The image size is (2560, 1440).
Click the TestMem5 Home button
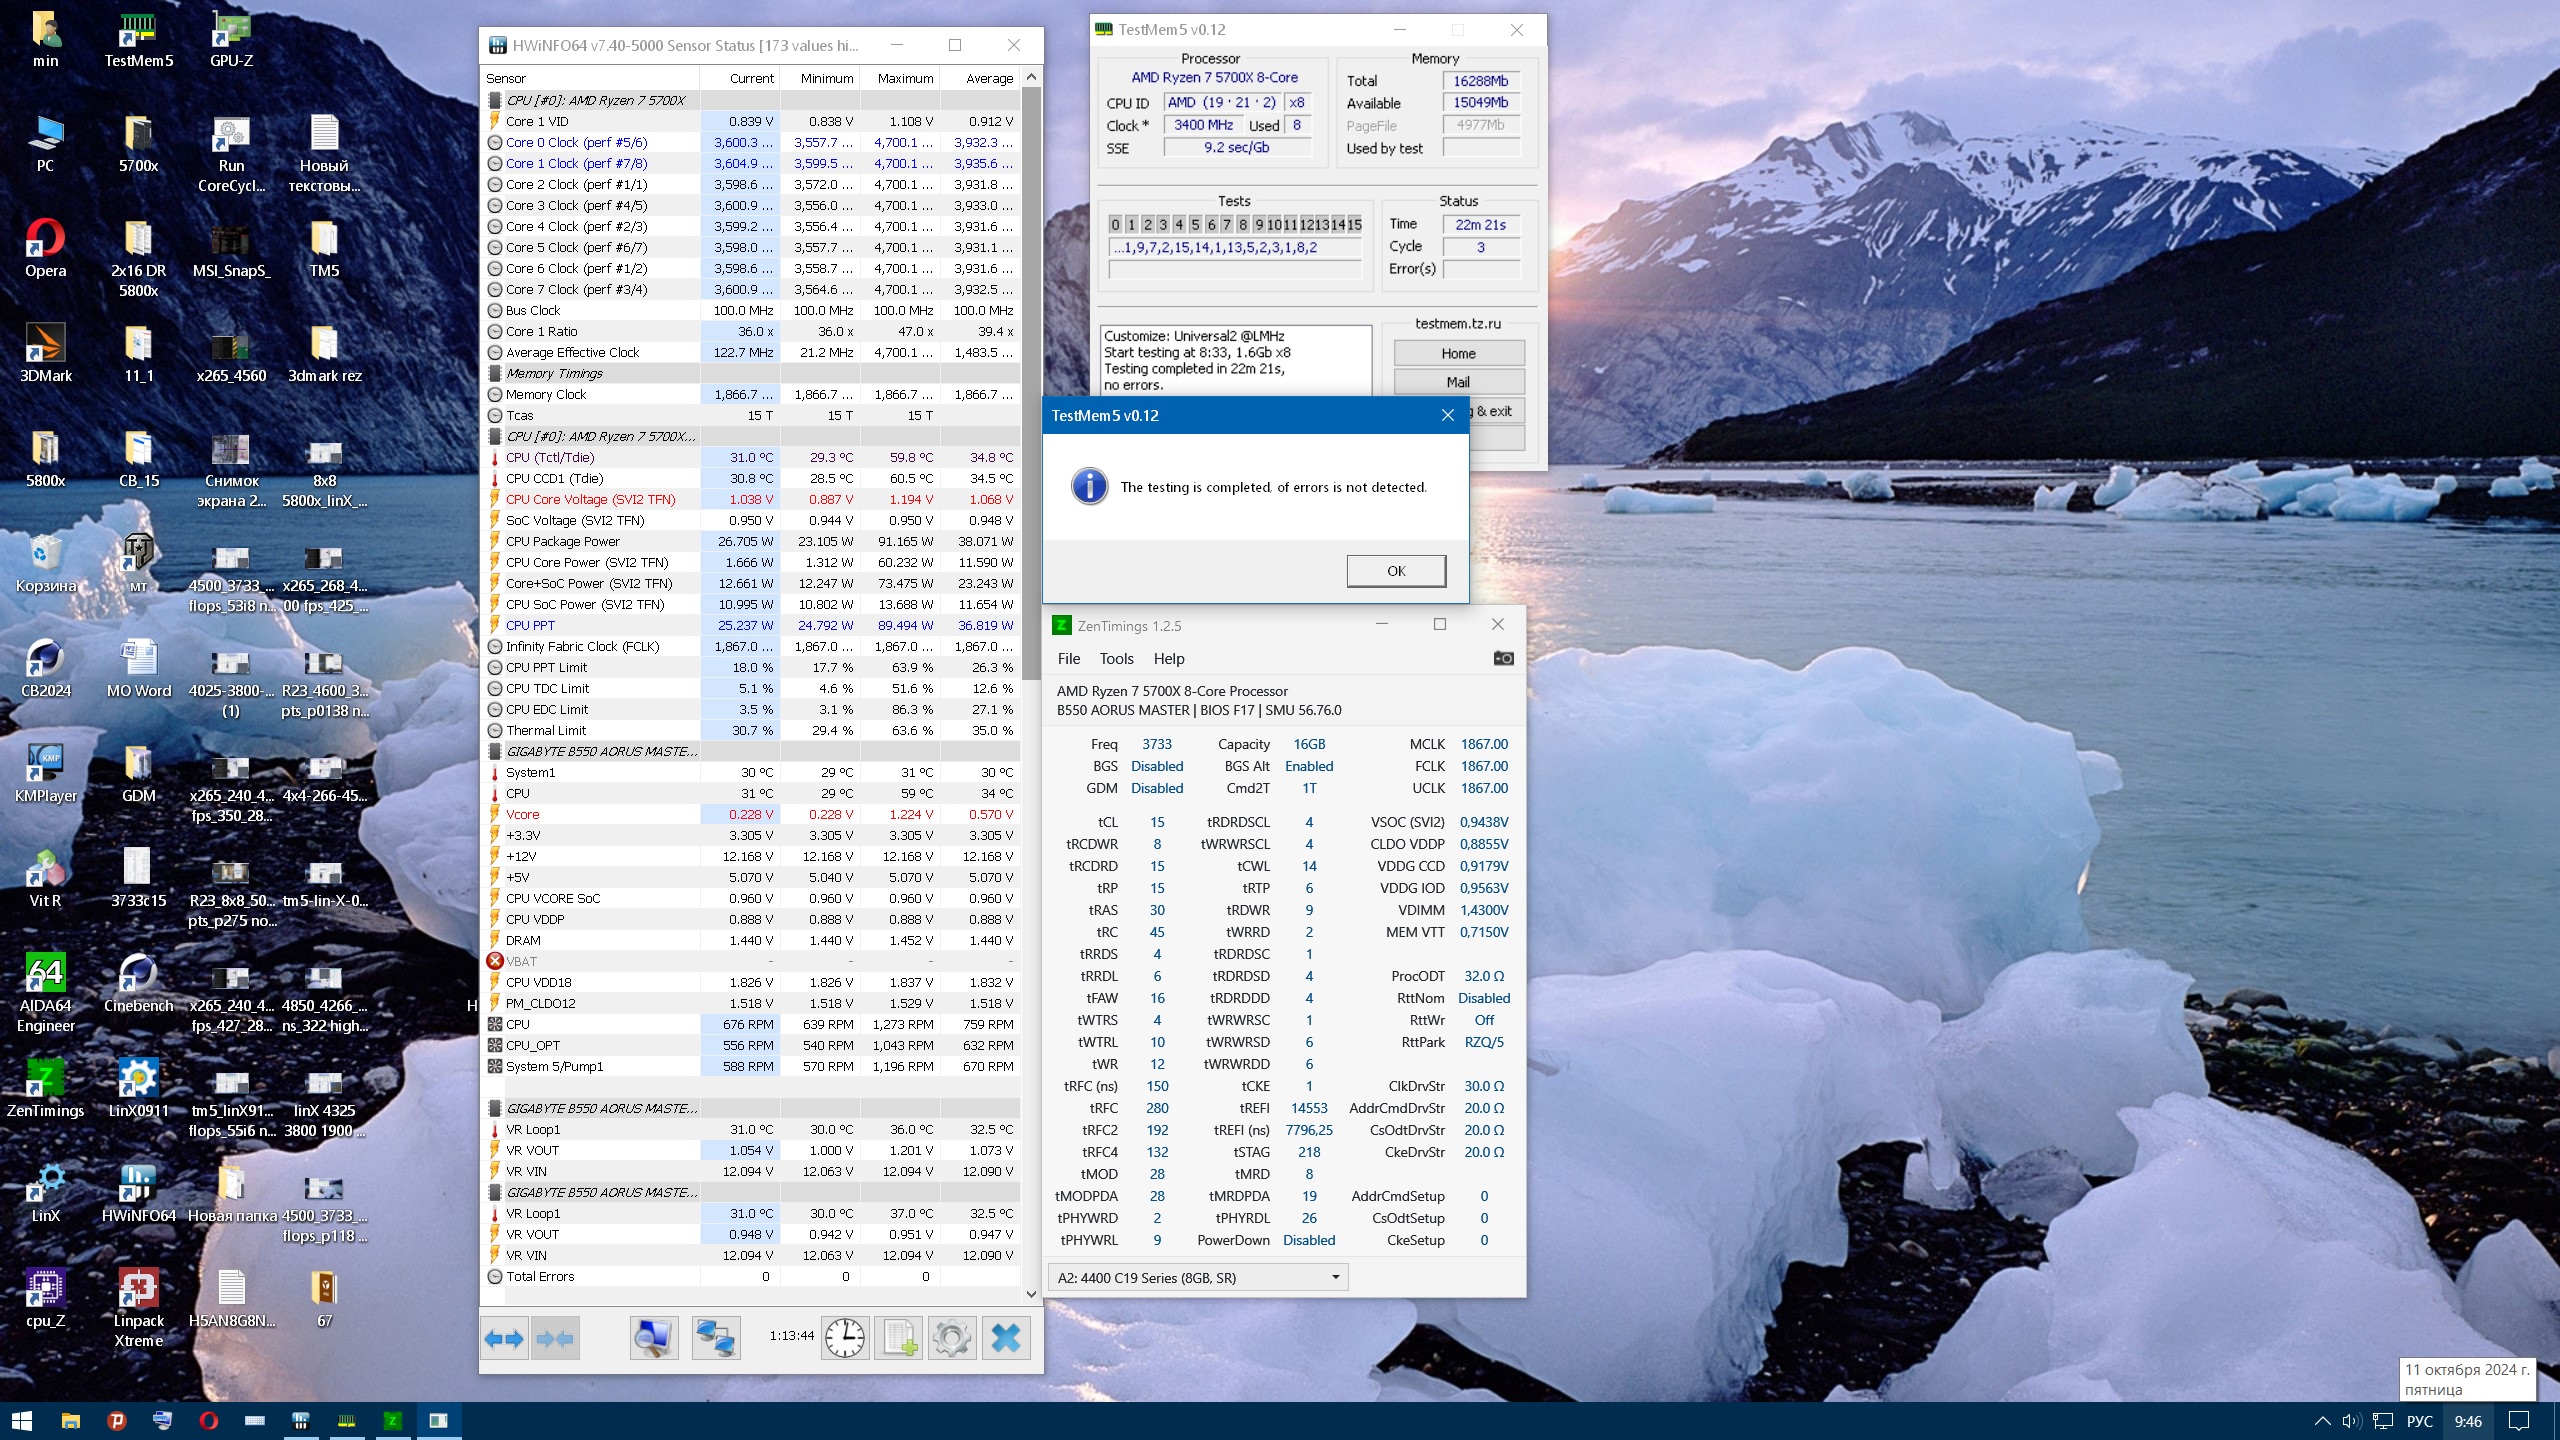point(1458,353)
